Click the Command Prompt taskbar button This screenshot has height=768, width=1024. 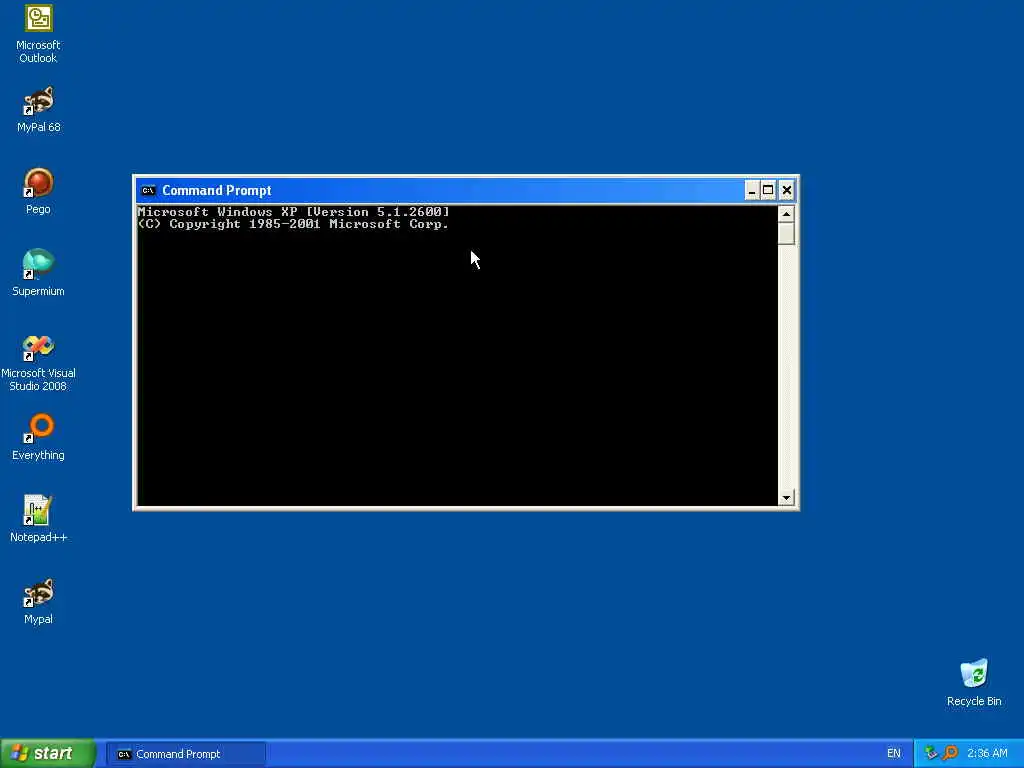pyautogui.click(x=186, y=754)
